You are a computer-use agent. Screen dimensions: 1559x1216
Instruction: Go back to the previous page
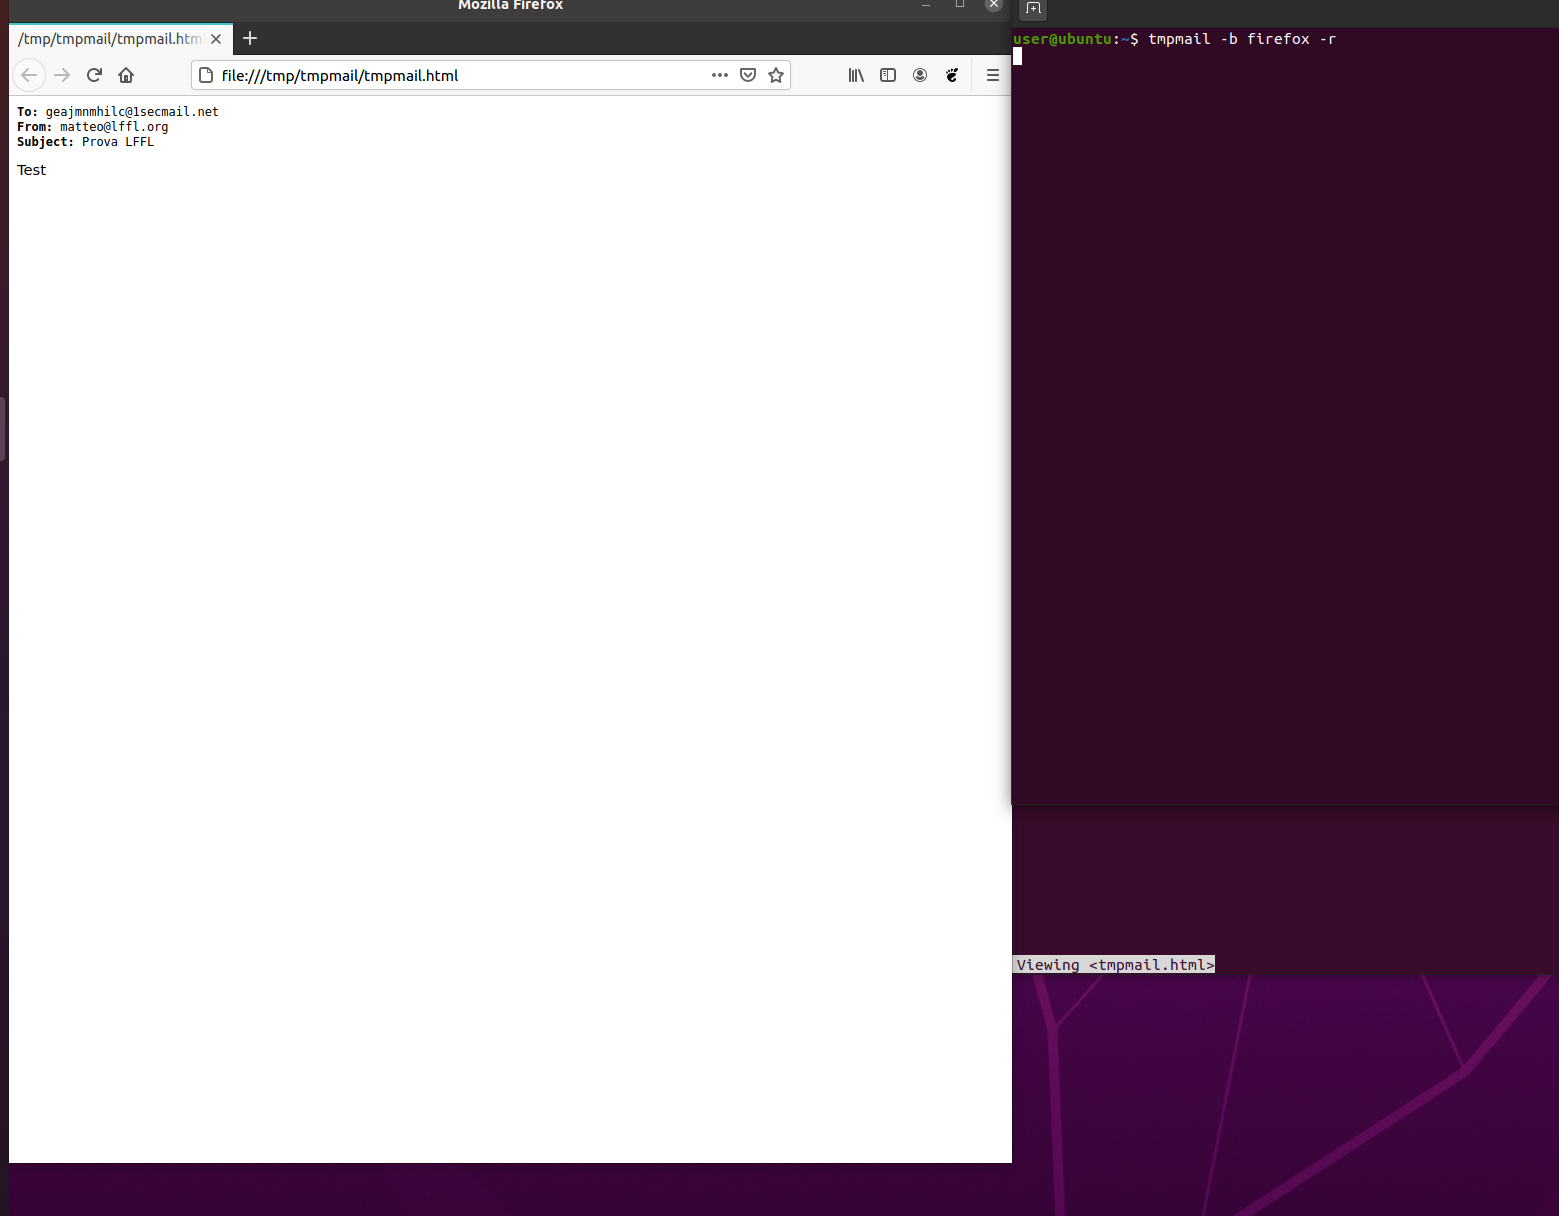(29, 75)
